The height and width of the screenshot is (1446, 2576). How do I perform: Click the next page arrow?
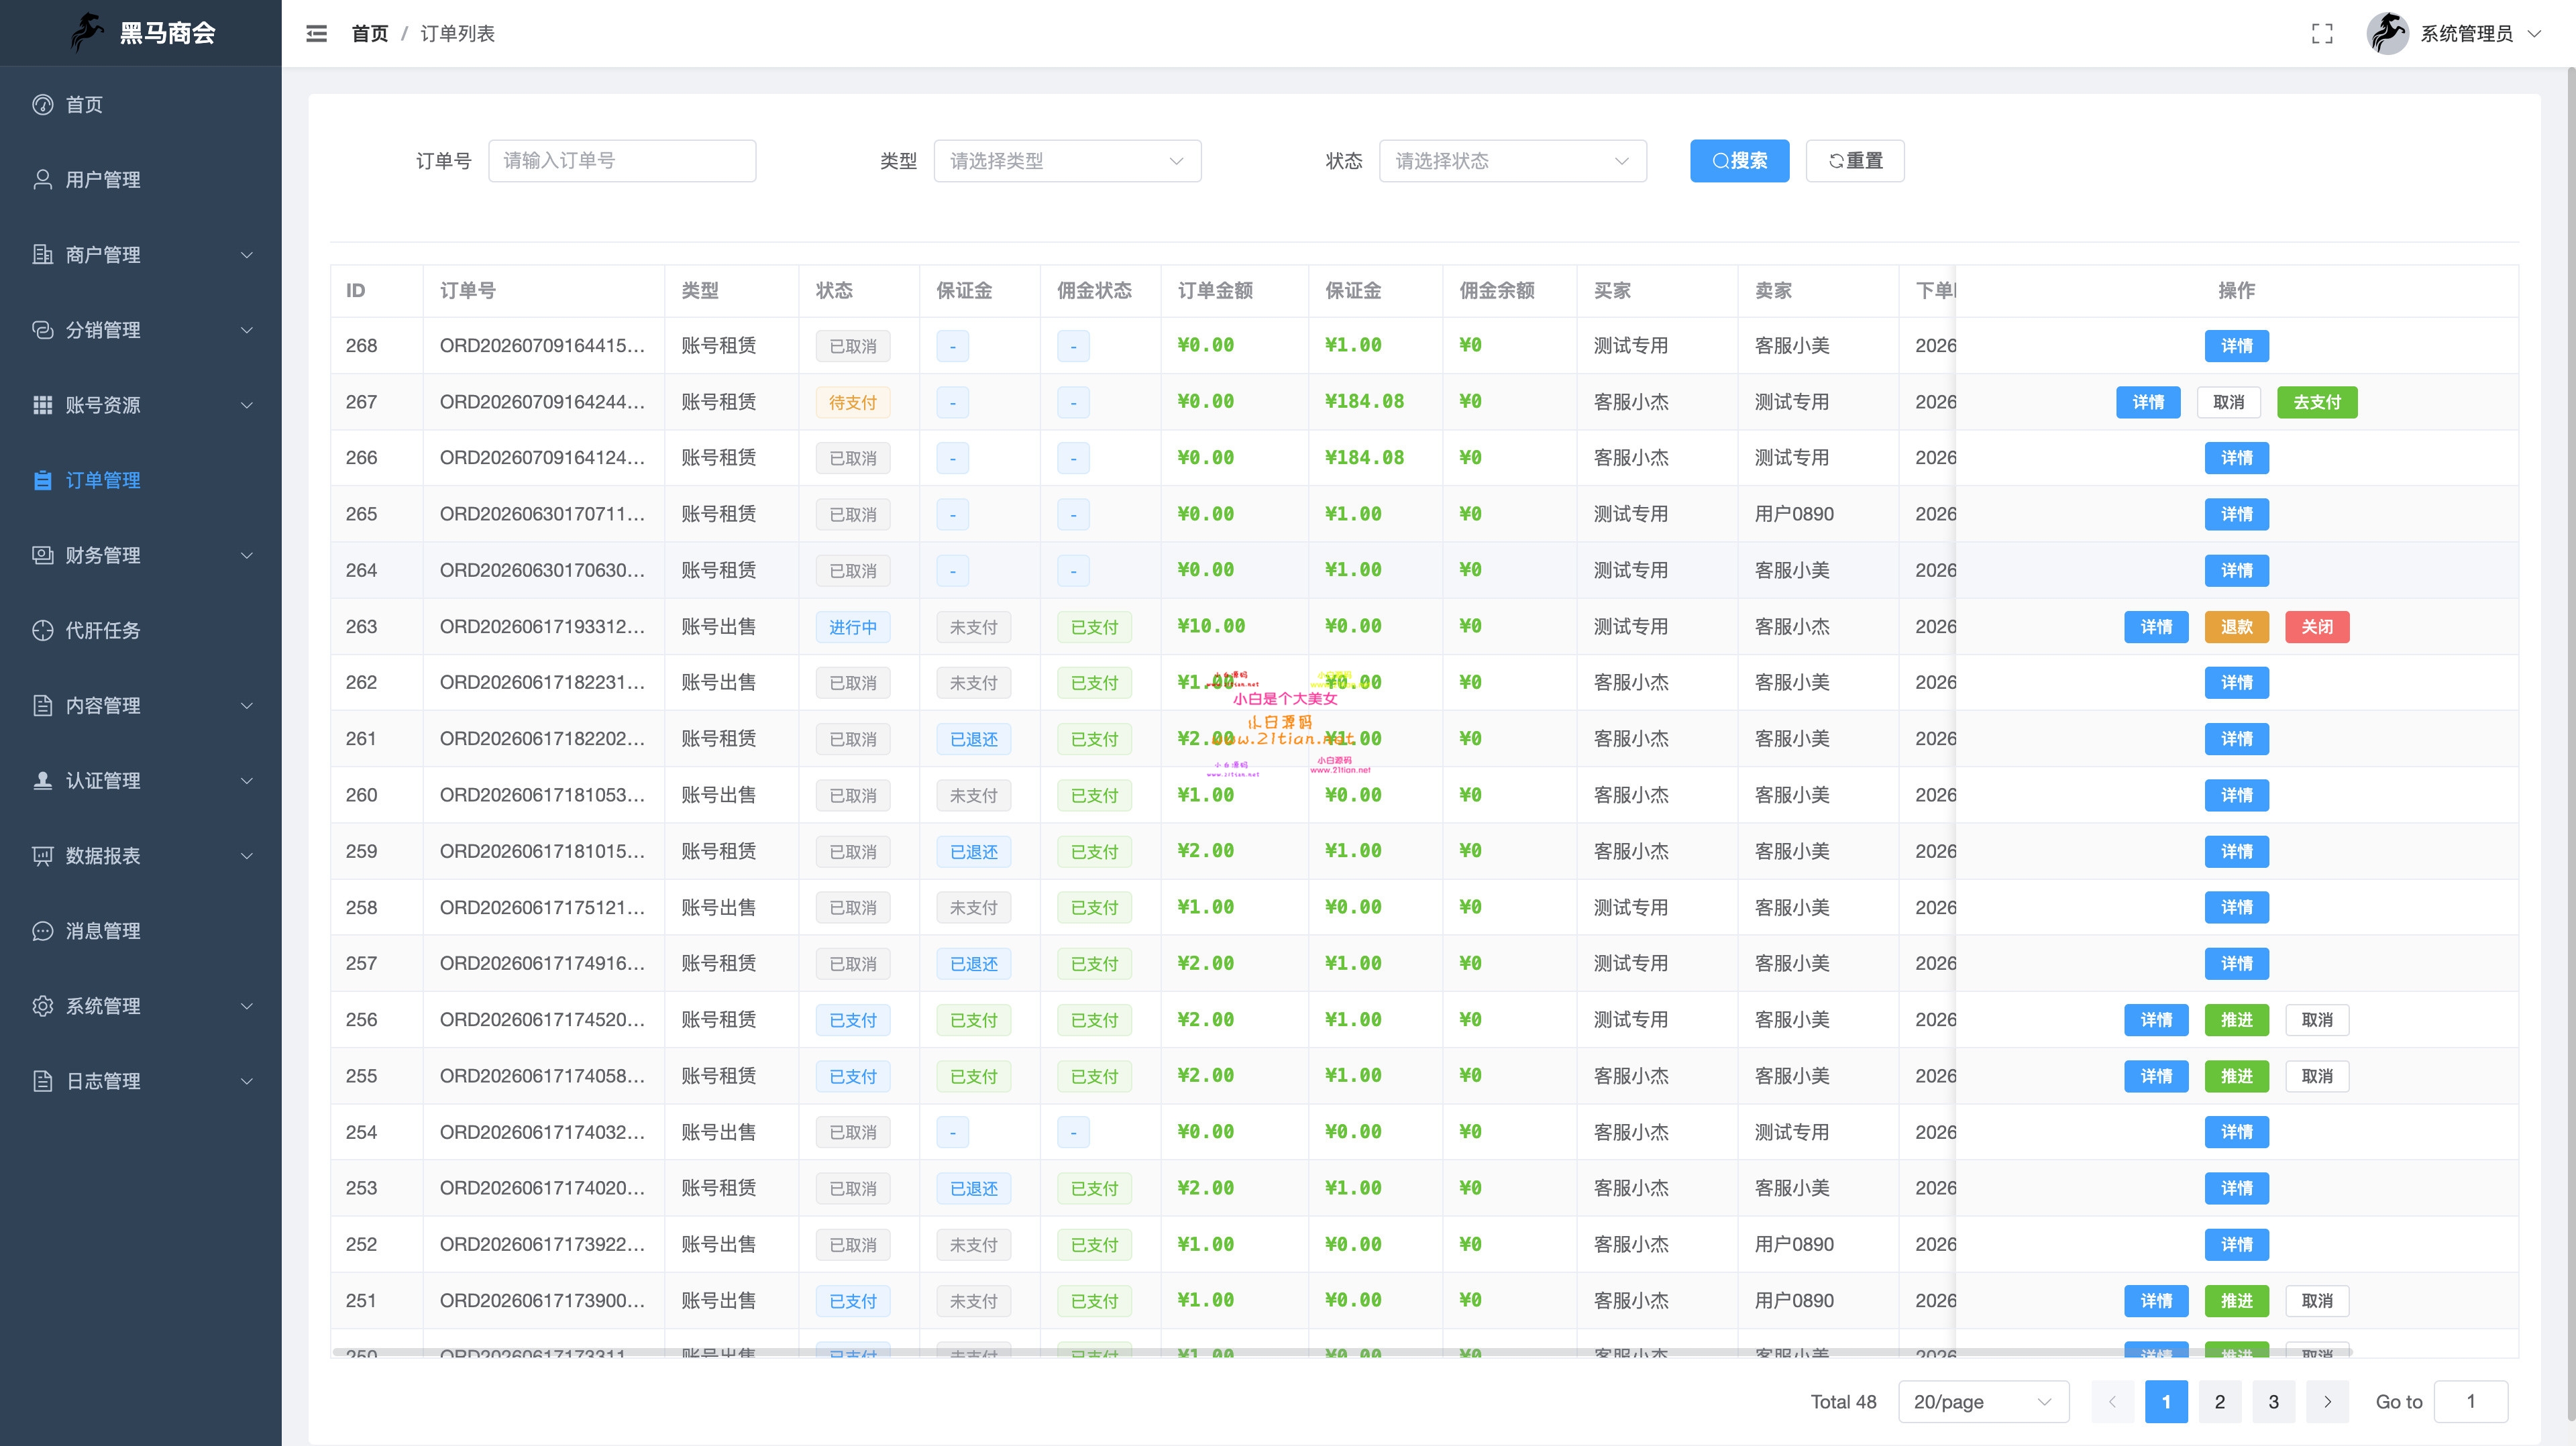[2327, 1401]
